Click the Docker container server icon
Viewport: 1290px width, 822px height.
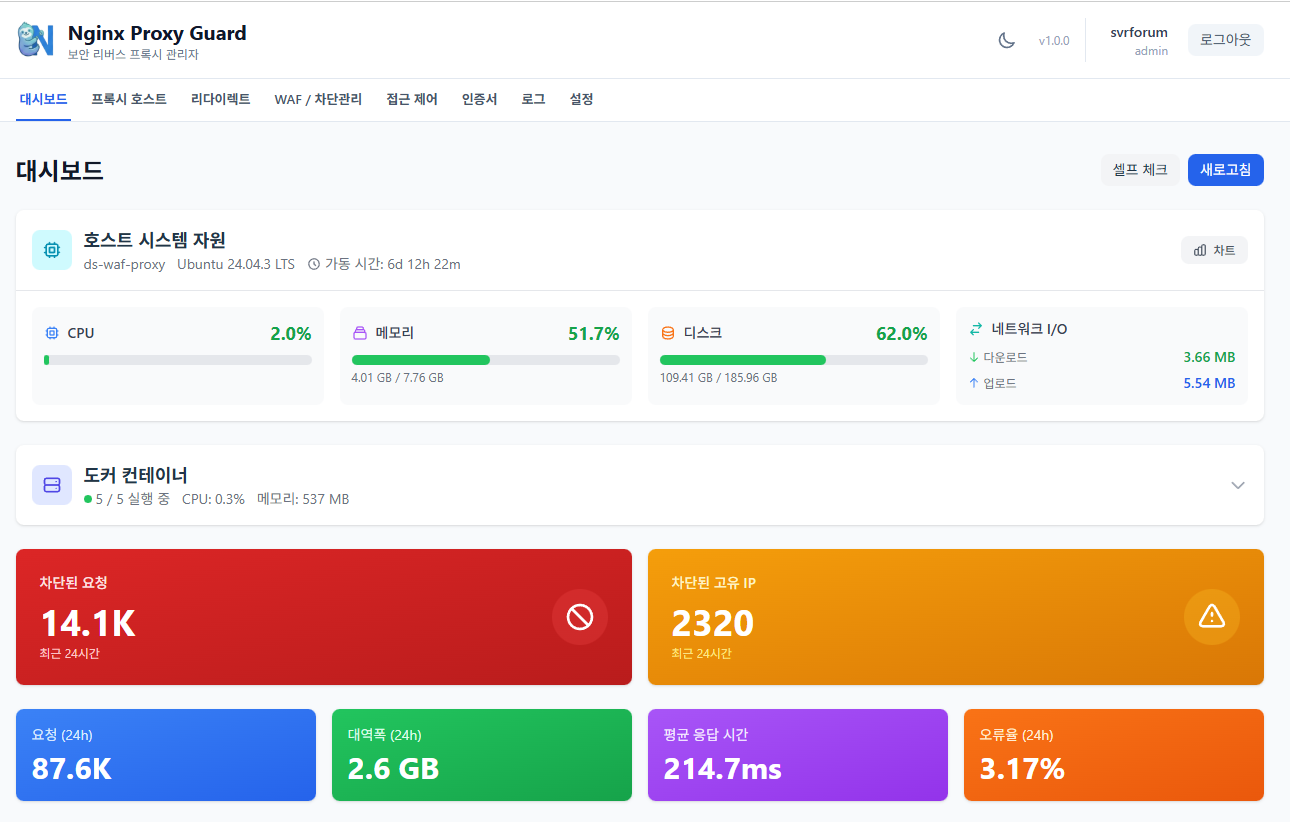pyautogui.click(x=52, y=485)
